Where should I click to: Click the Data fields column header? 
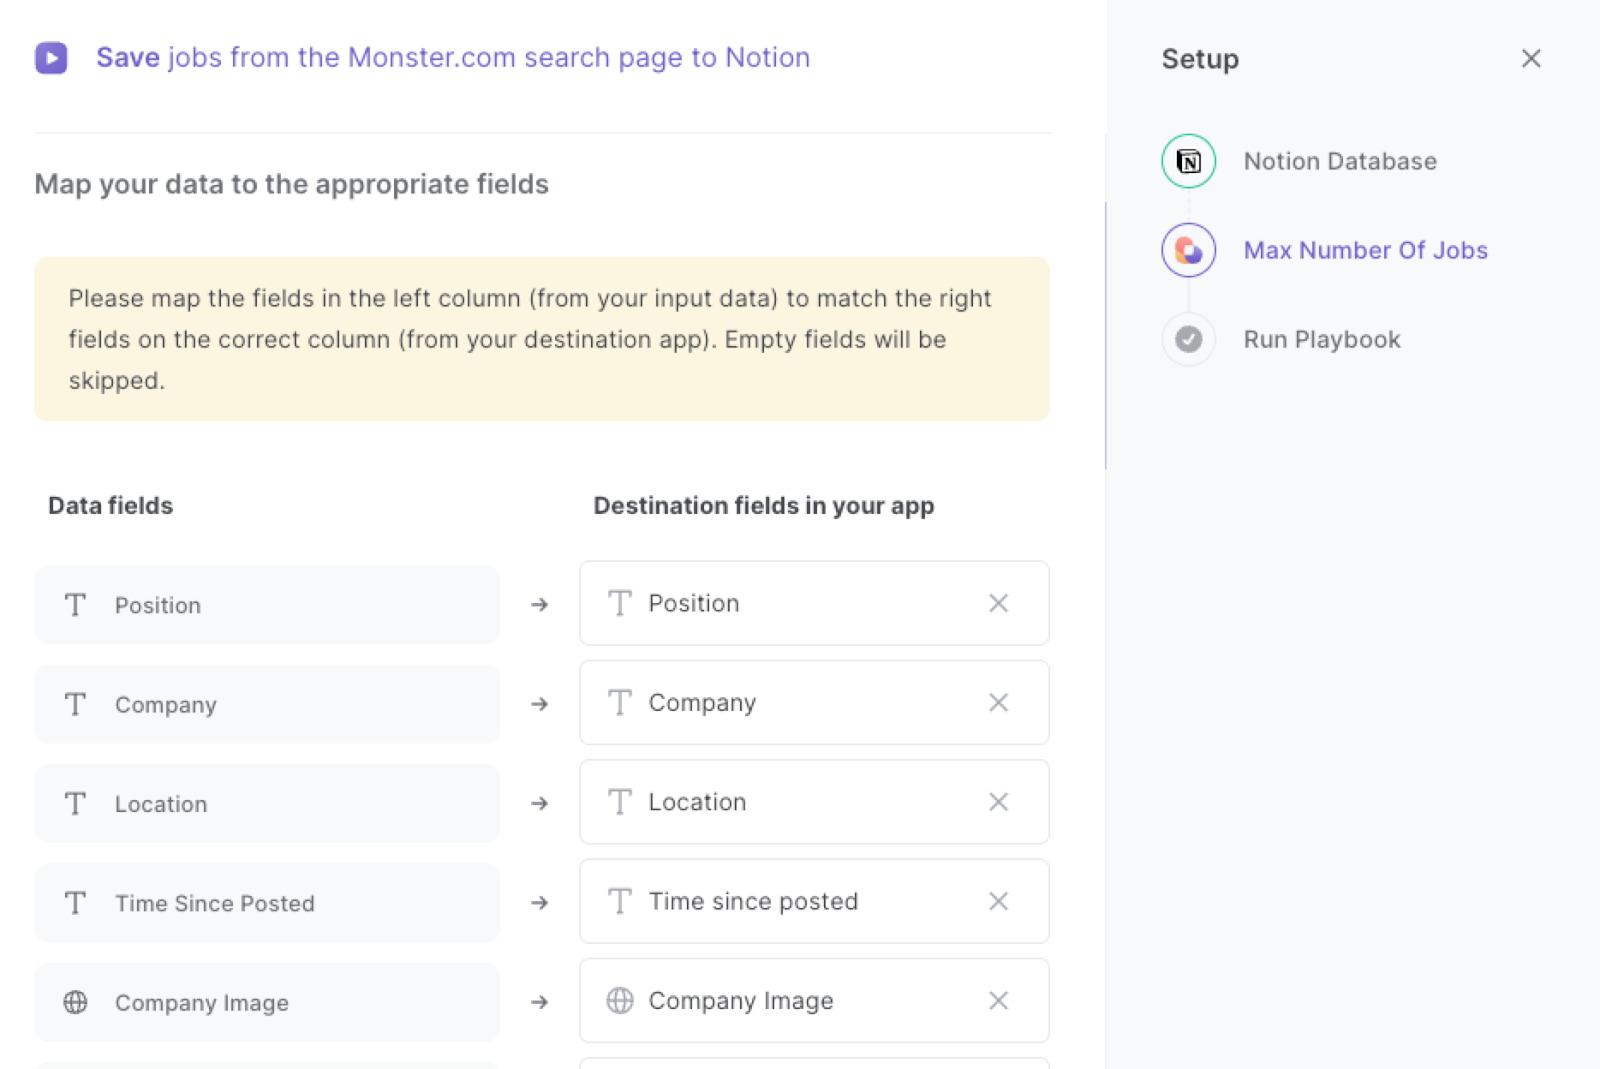point(111,506)
